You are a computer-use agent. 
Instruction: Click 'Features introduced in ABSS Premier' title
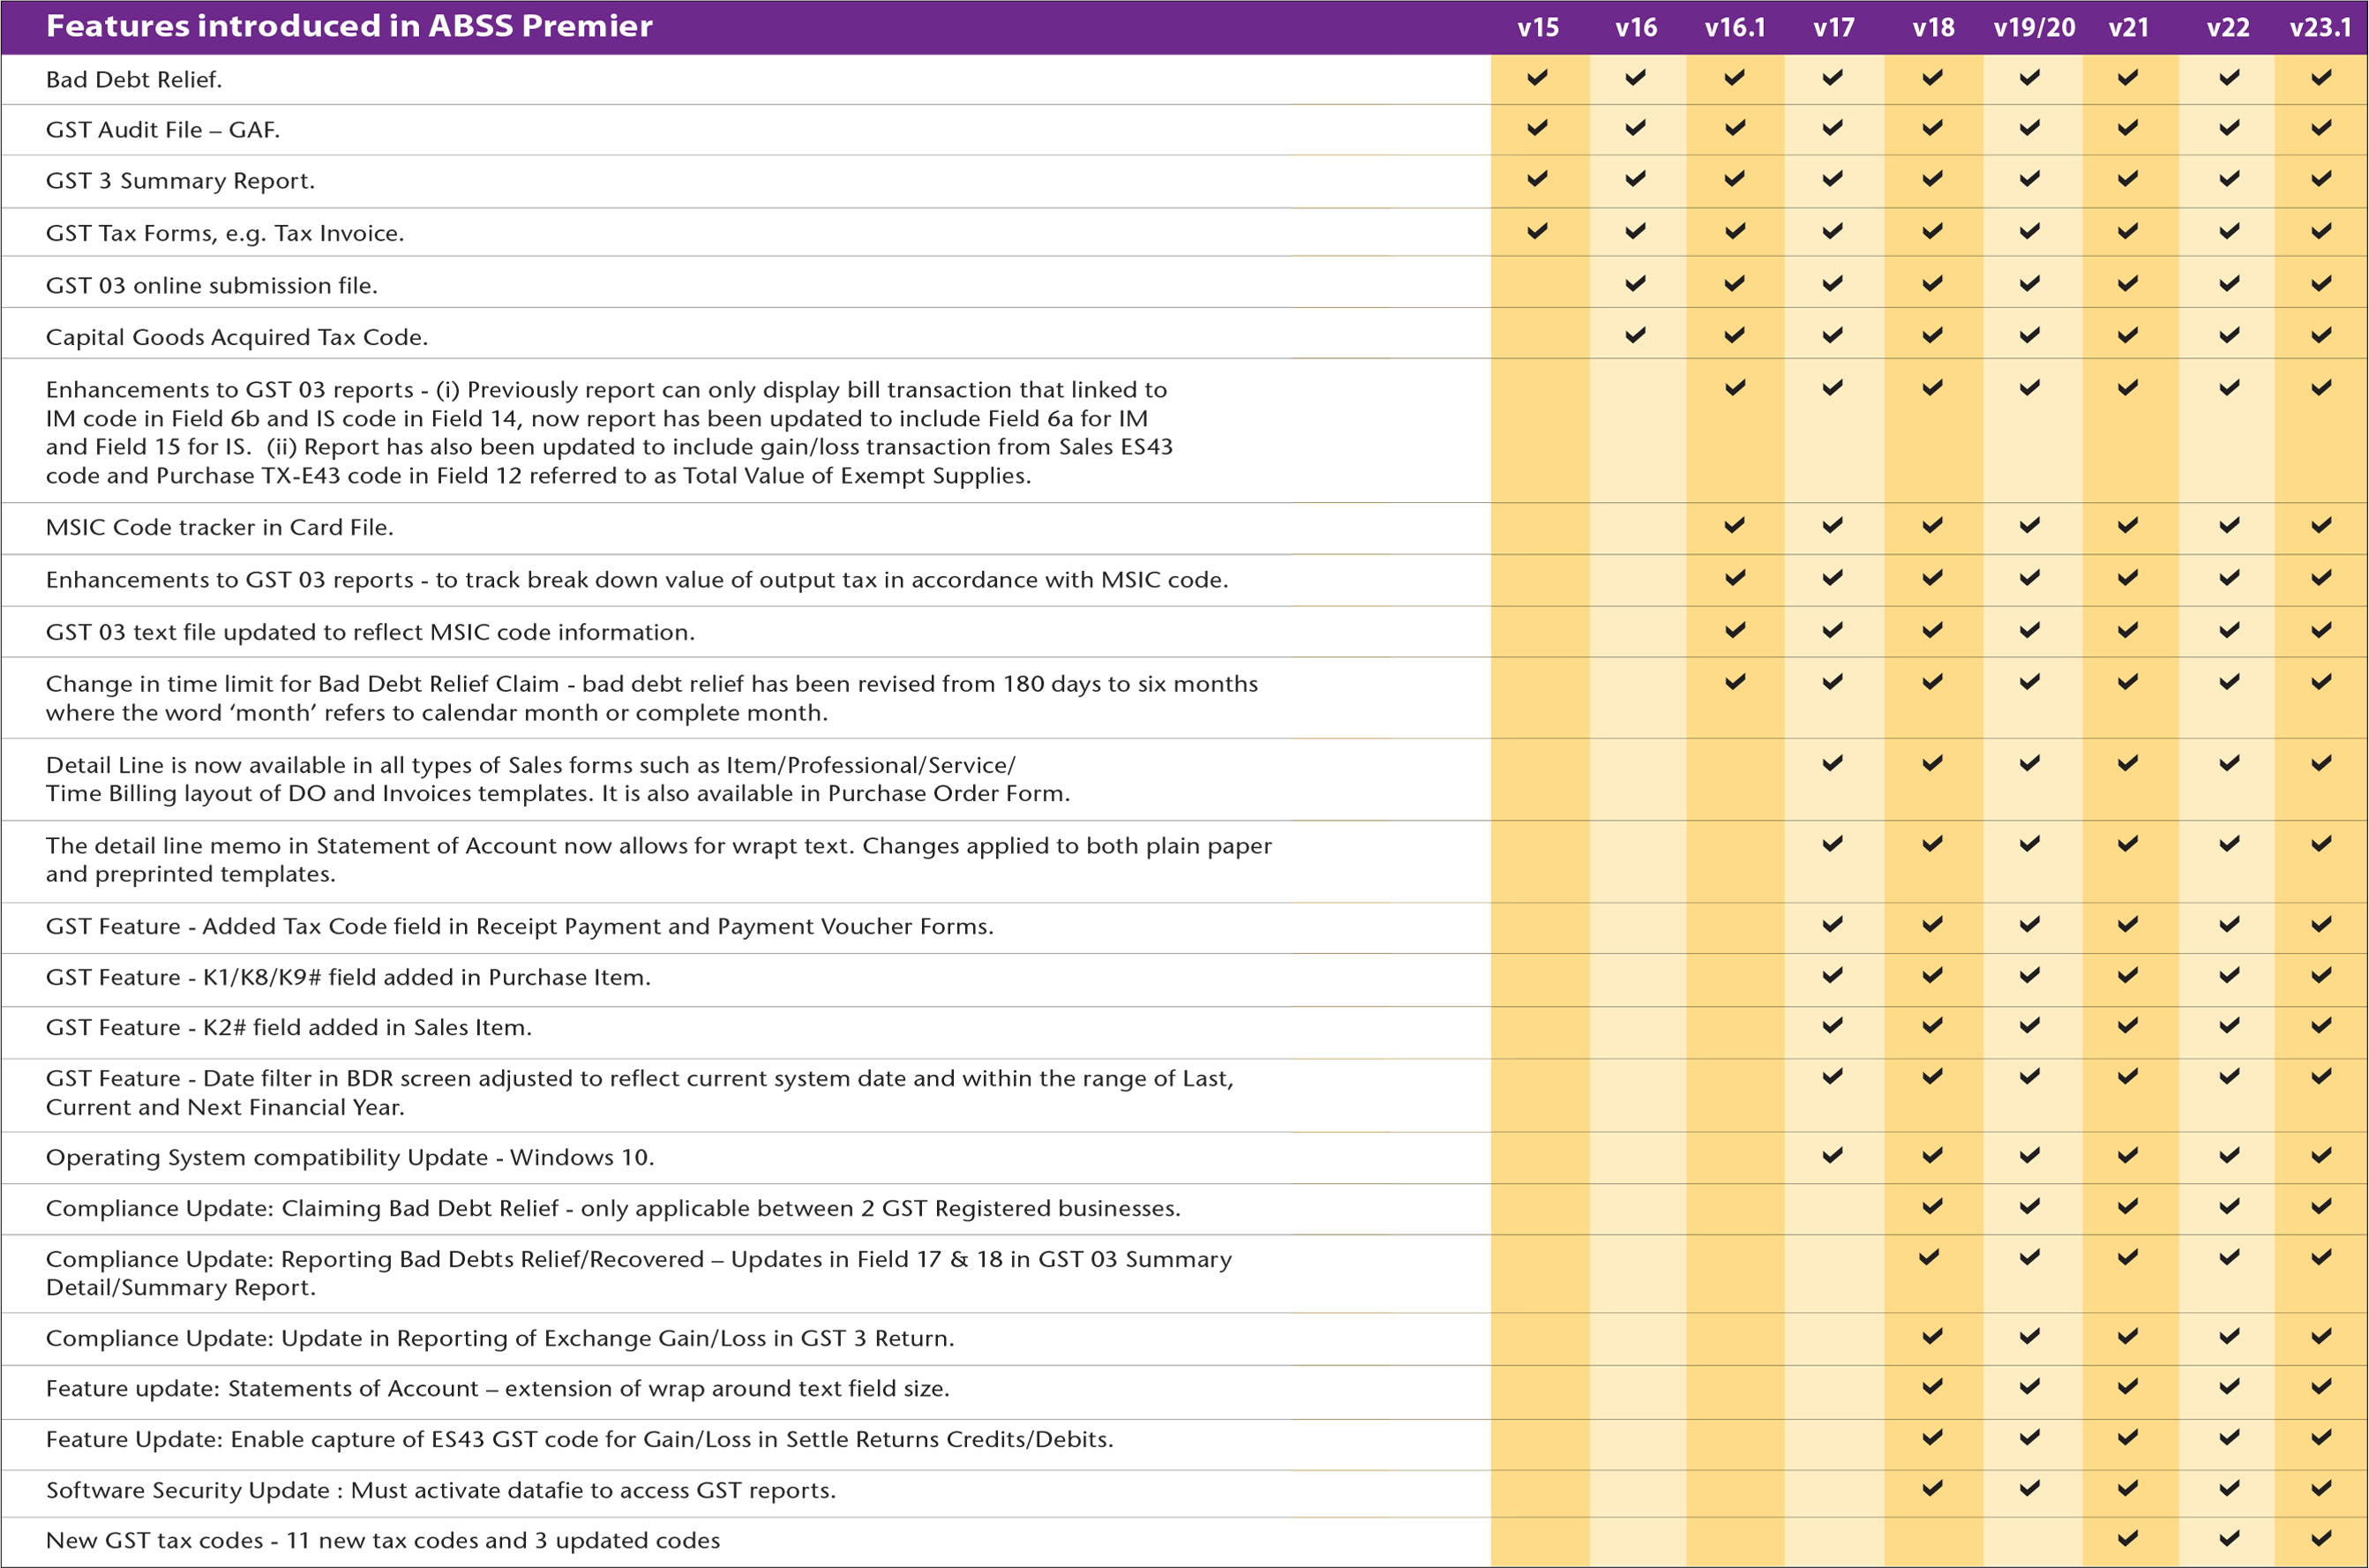[349, 26]
